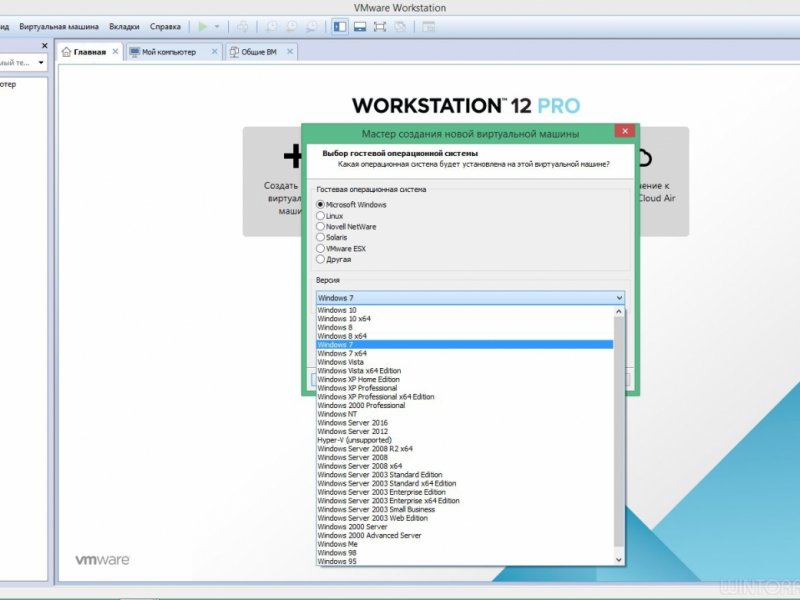Select the Другая radio button

(320, 259)
